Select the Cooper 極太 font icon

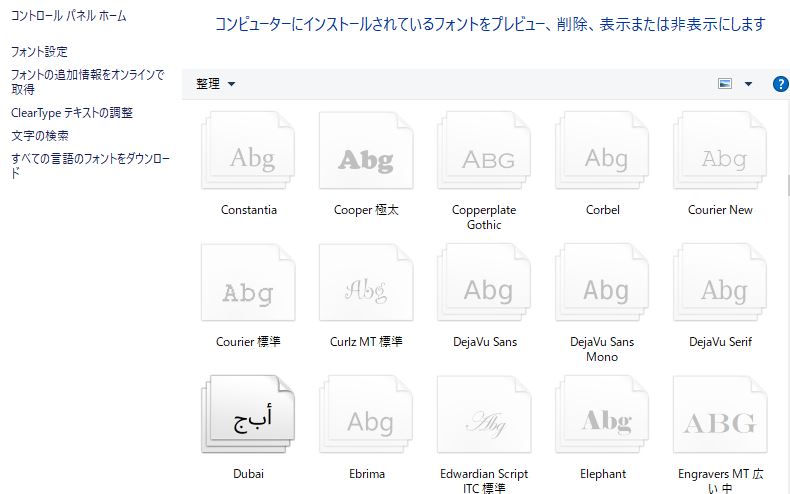tap(366, 151)
